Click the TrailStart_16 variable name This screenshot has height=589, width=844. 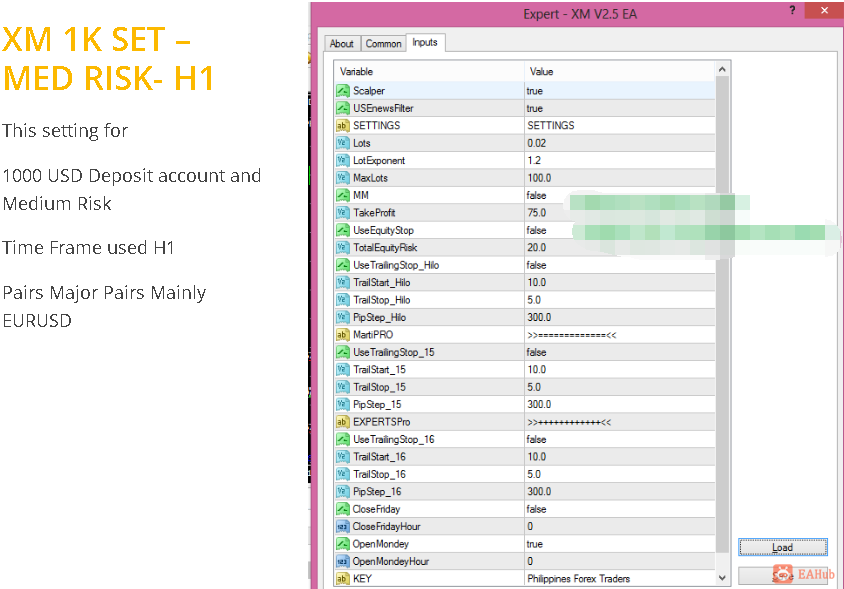[379, 457]
